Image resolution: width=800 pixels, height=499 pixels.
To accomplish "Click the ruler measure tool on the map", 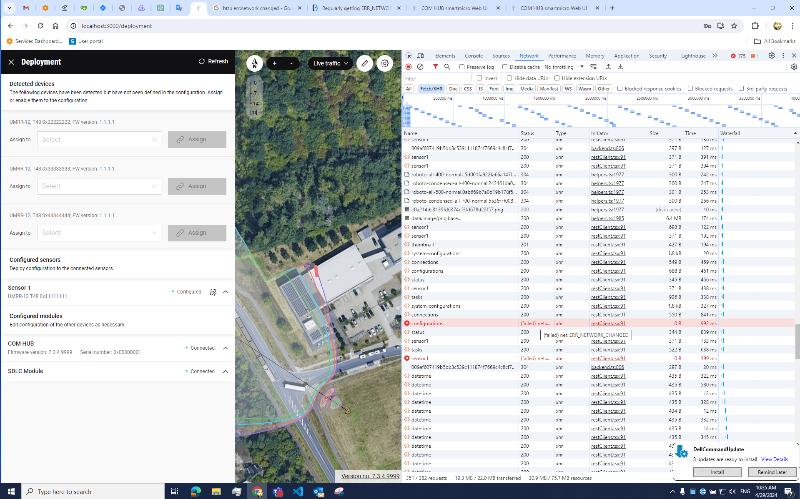I will click(364, 63).
